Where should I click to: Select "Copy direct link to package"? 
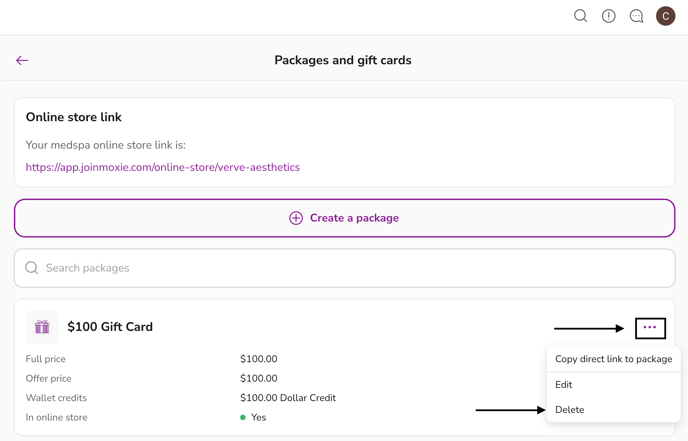pos(613,359)
